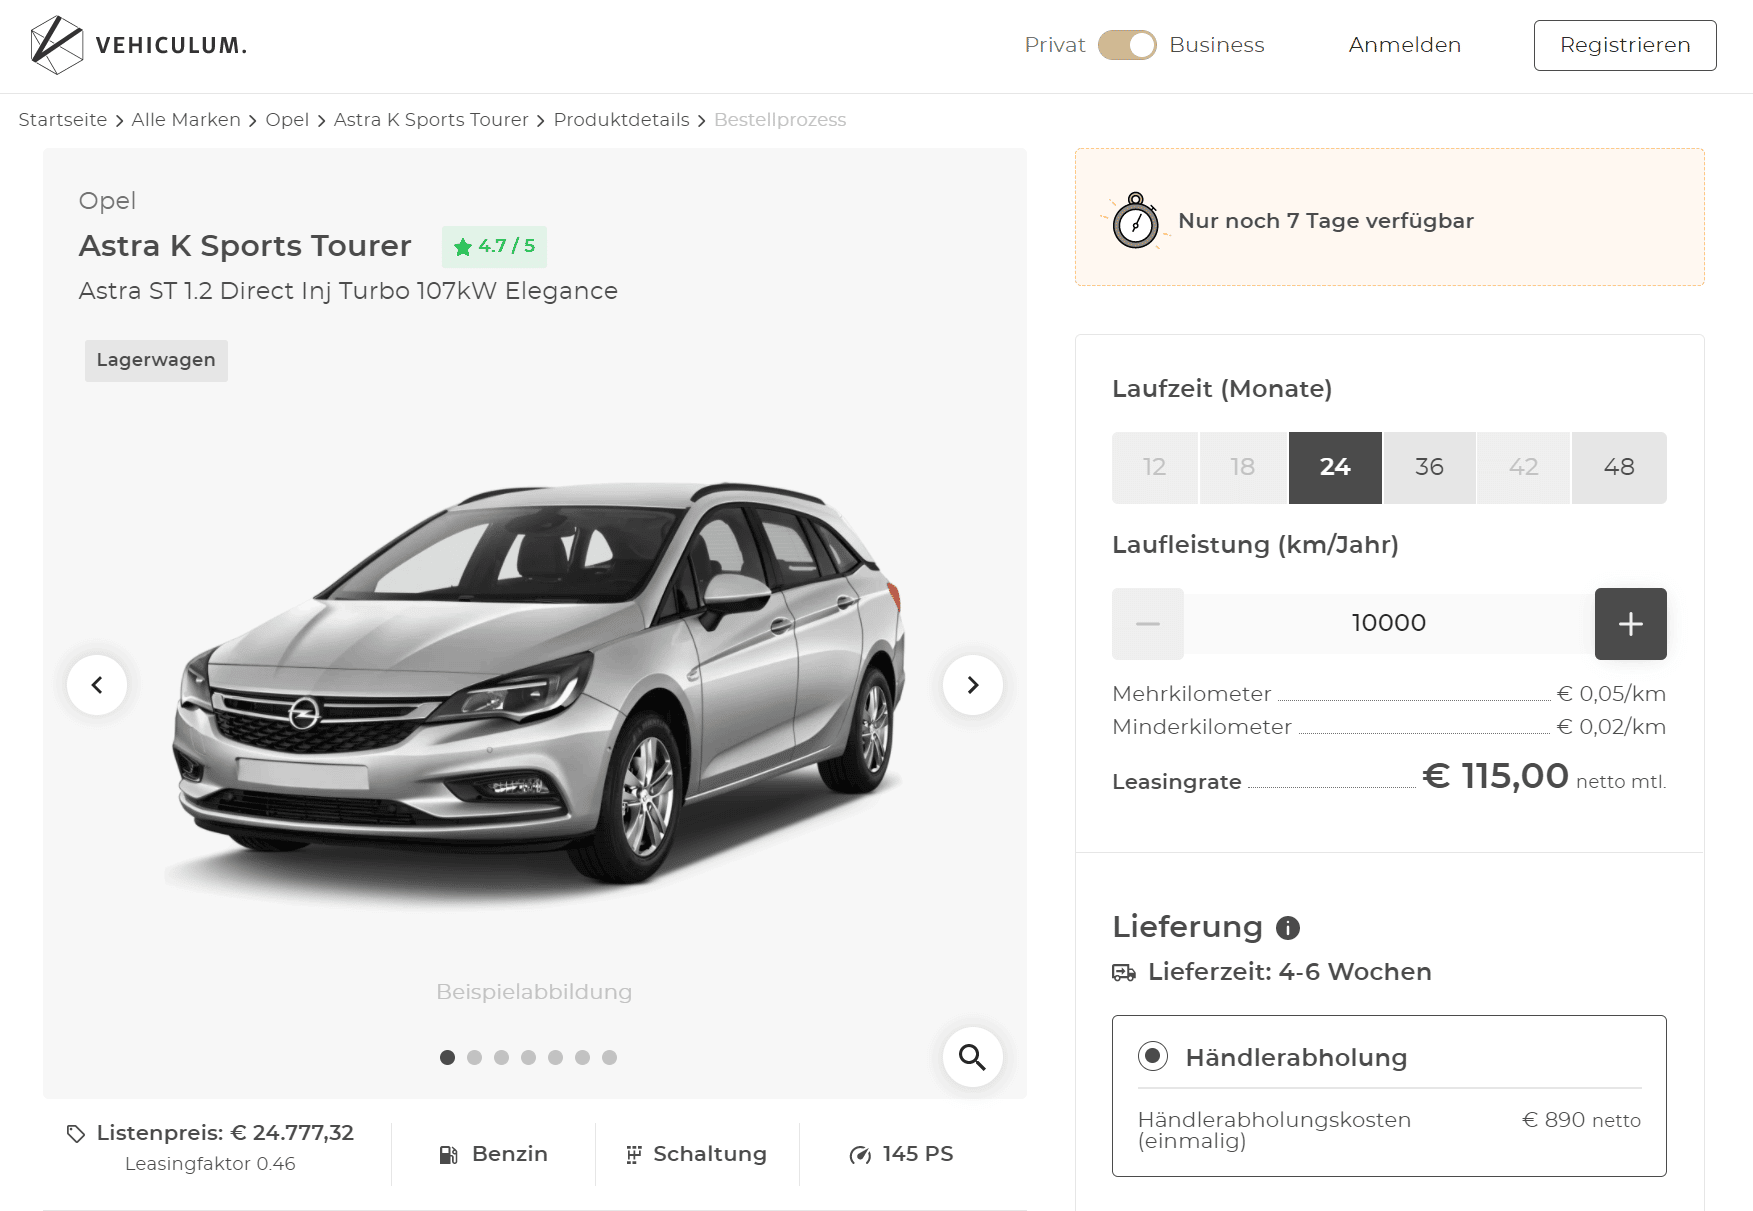The image size is (1753, 1211).
Task: Jump to the fifth carousel dot
Action: [x=556, y=1058]
